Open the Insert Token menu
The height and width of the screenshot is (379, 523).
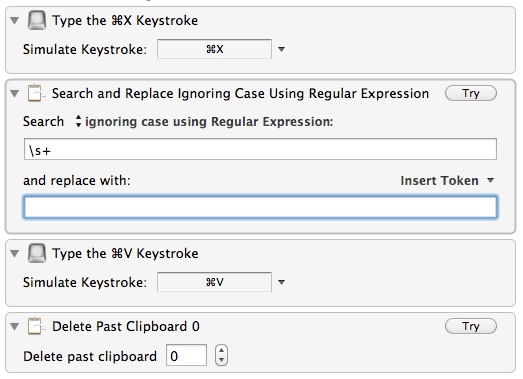point(447,180)
